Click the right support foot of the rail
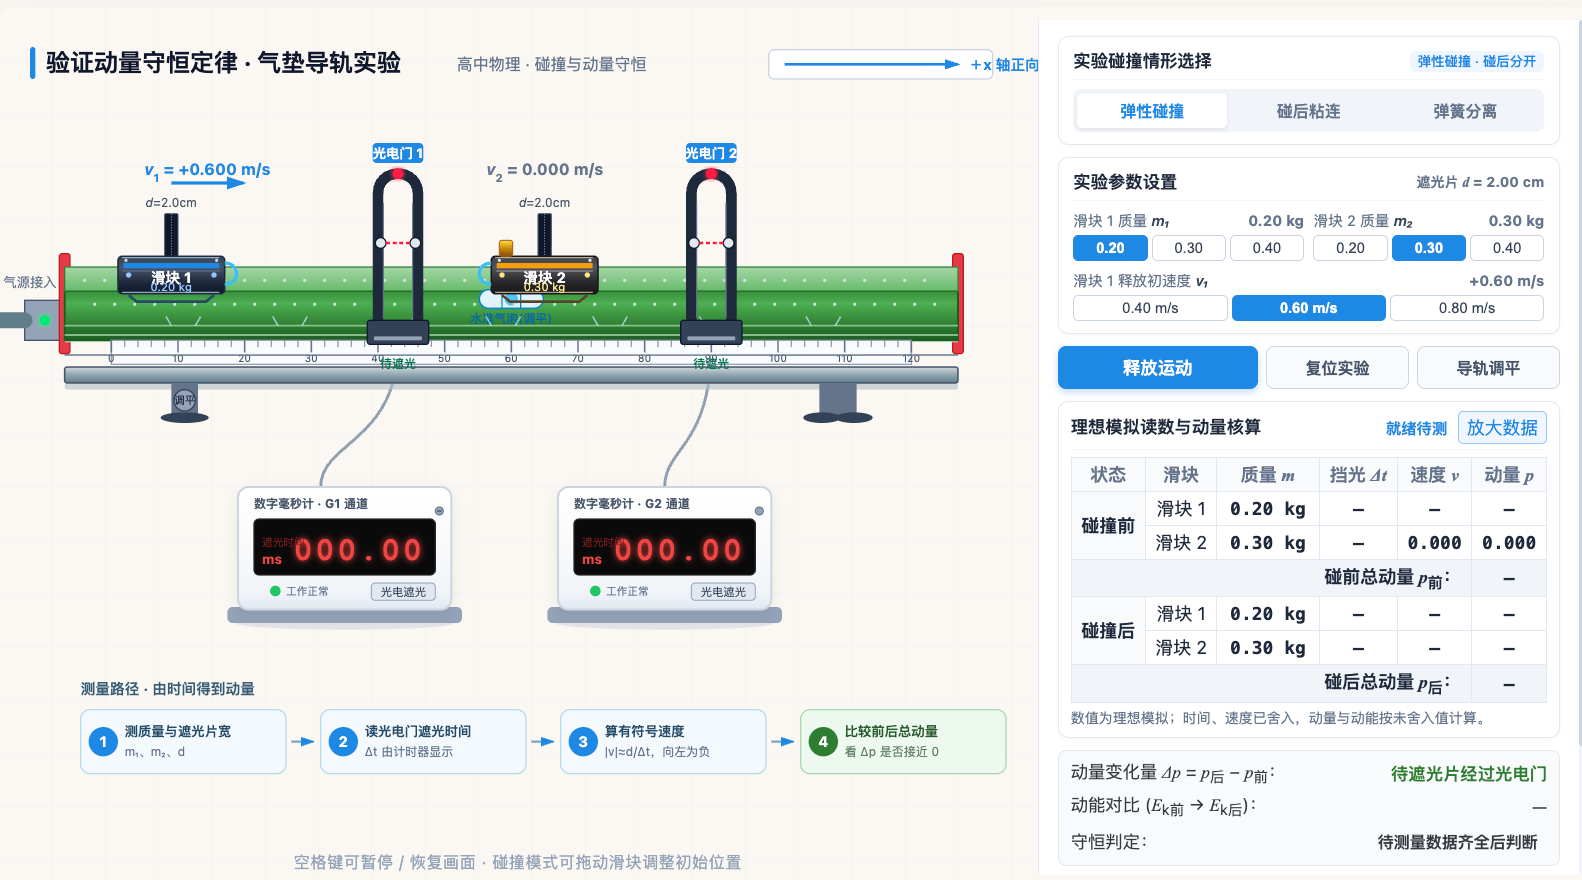The image size is (1582, 880). 838,404
